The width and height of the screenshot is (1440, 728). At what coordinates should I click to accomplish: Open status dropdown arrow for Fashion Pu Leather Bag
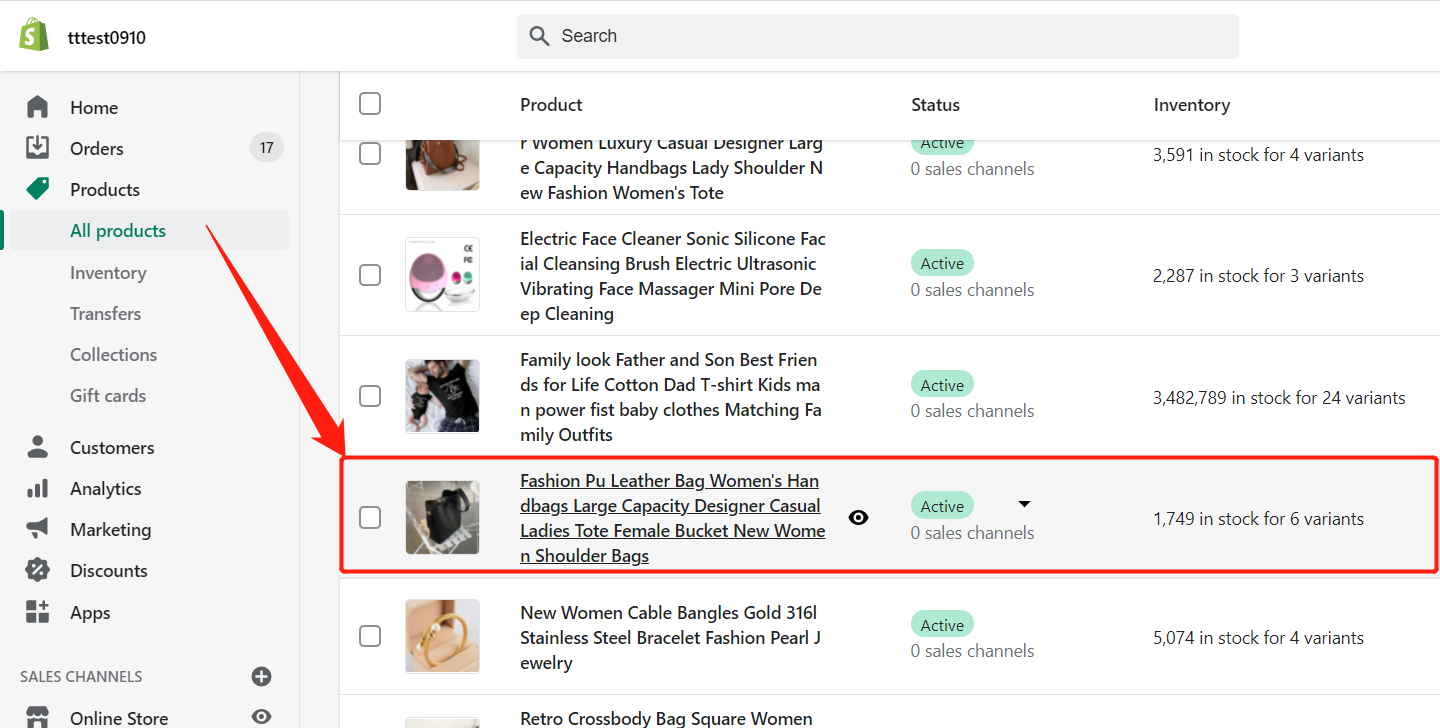(1024, 504)
